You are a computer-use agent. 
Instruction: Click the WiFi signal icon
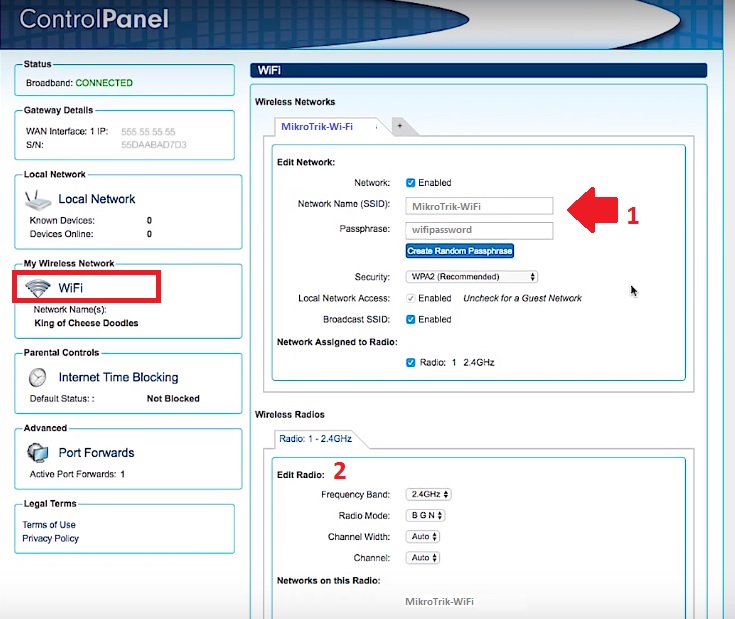[x=38, y=288]
